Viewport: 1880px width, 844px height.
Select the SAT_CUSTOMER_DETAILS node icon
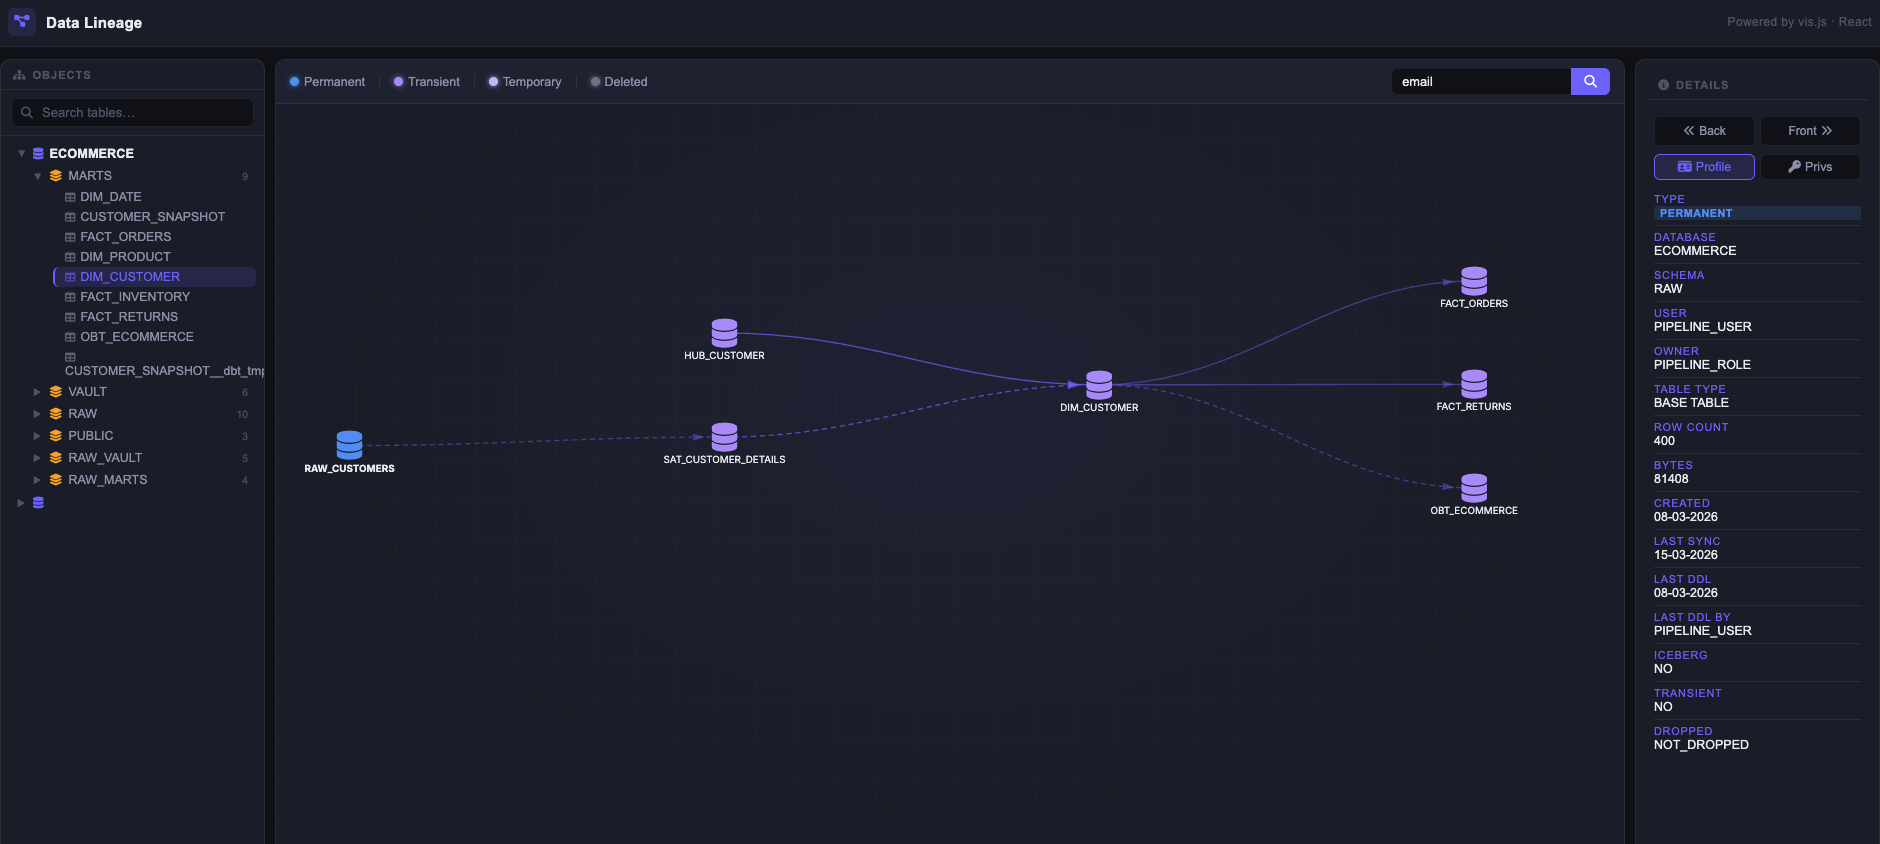pos(724,437)
